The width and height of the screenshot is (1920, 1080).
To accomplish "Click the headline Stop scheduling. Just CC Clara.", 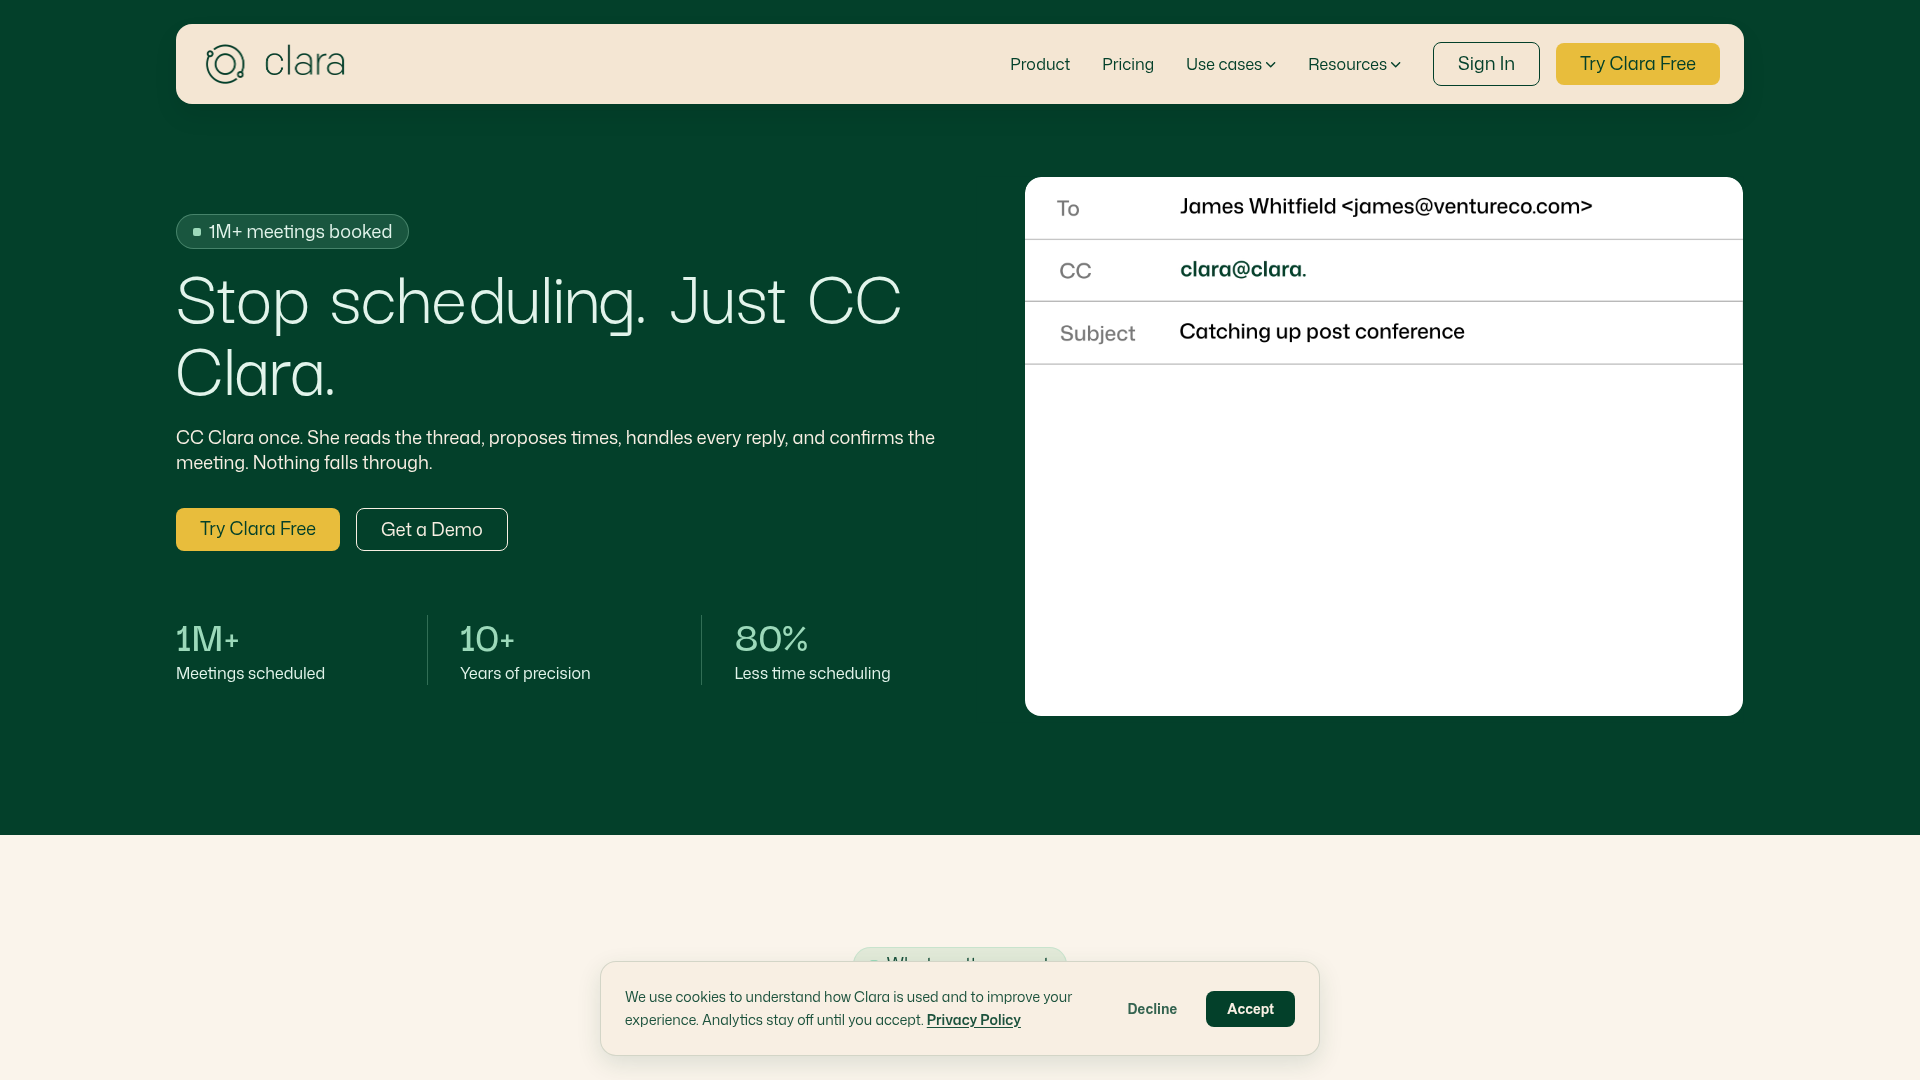I will point(539,337).
